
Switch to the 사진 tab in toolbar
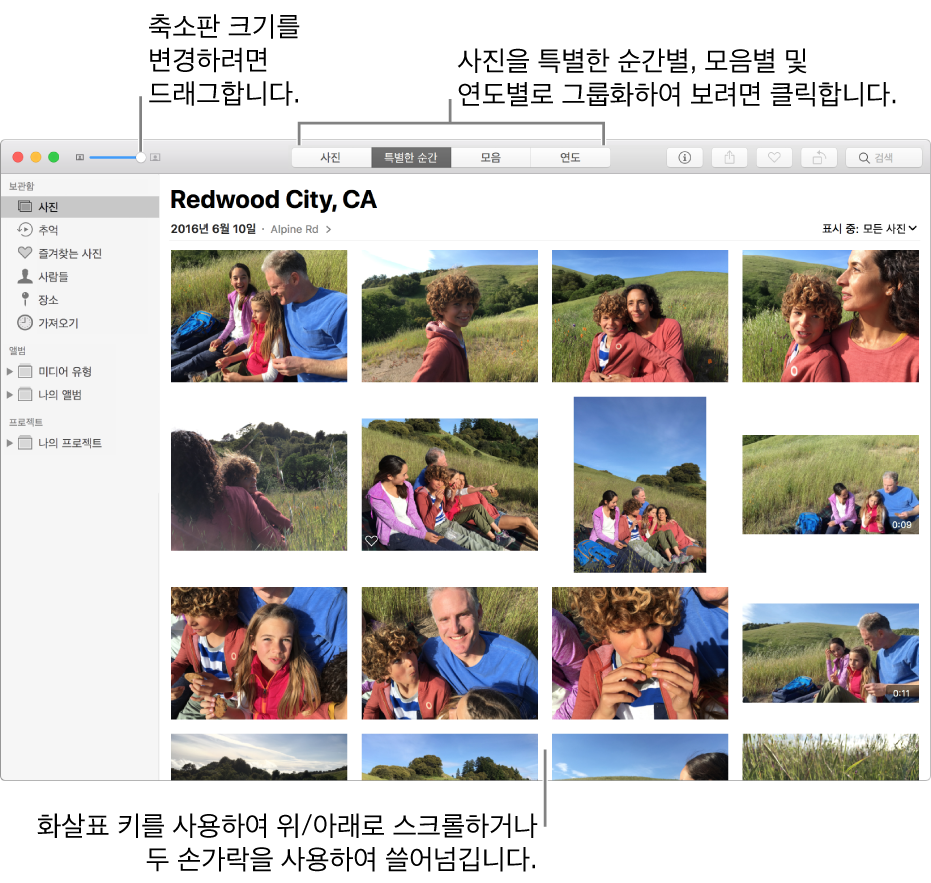(x=331, y=157)
